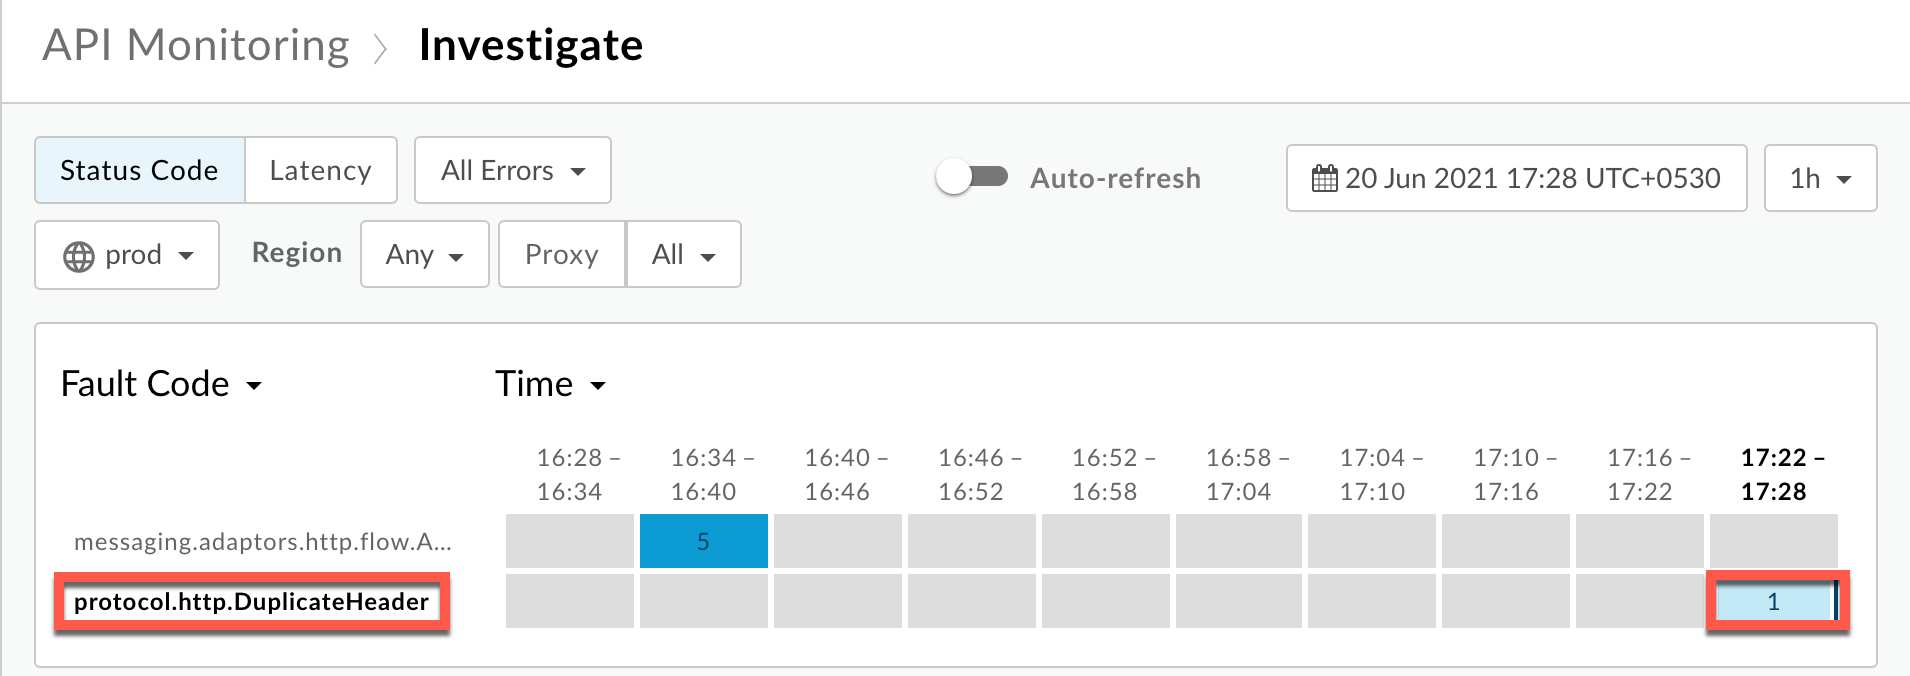The width and height of the screenshot is (1910, 676).
Task: Open the Region Any dropdown
Action: pos(424,255)
